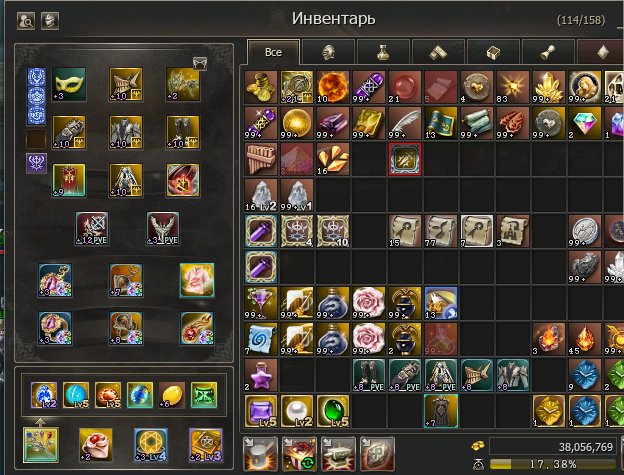Click the pile of gold coins item
The height and width of the screenshot is (475, 624).
pos(261,87)
